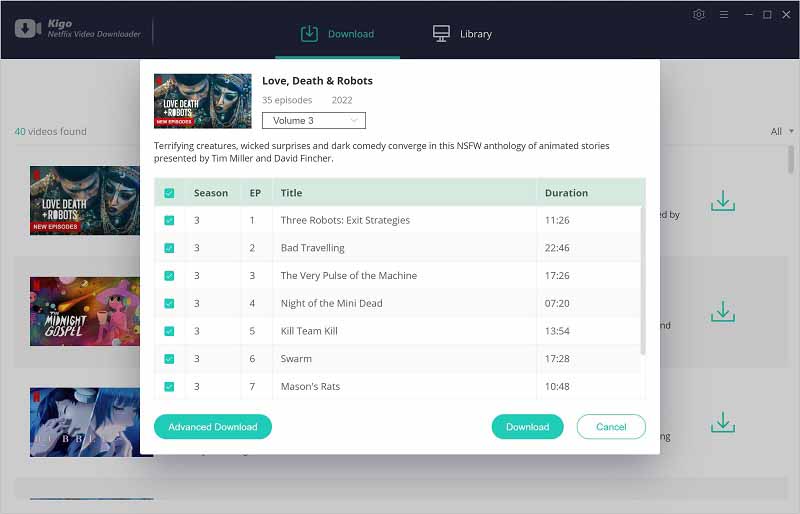Uncheck Three Robots: Exit Strategies episode
Viewport: 800px width, 514px height.
click(x=169, y=221)
